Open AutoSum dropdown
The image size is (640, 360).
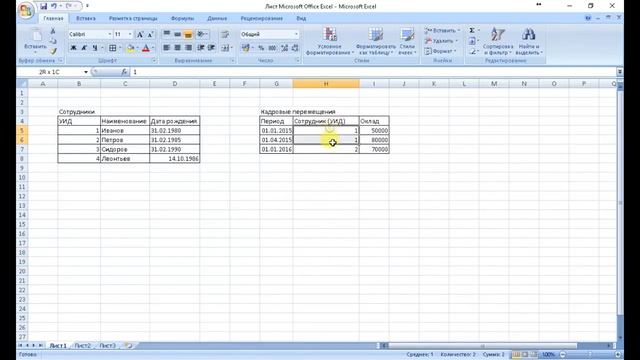(478, 31)
